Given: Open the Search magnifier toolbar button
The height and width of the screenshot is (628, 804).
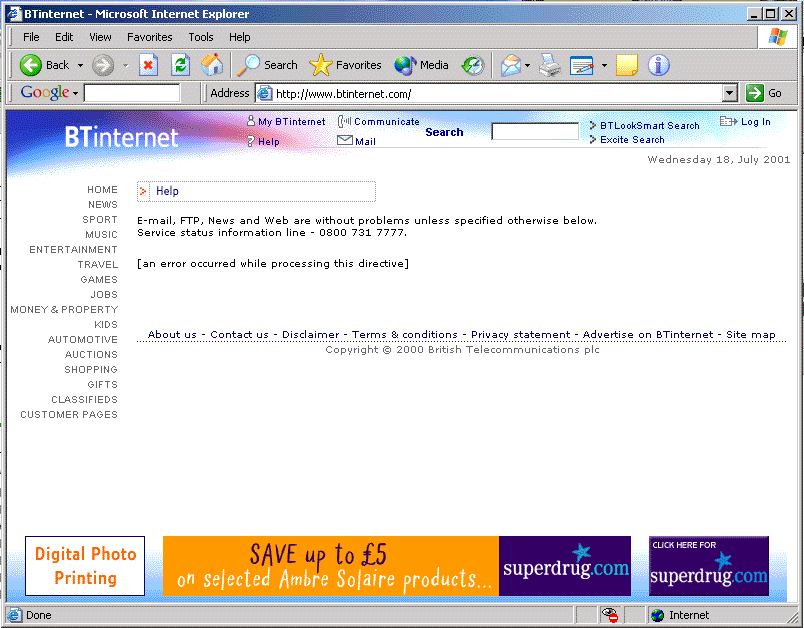Looking at the screenshot, I should pyautogui.click(x=267, y=65).
